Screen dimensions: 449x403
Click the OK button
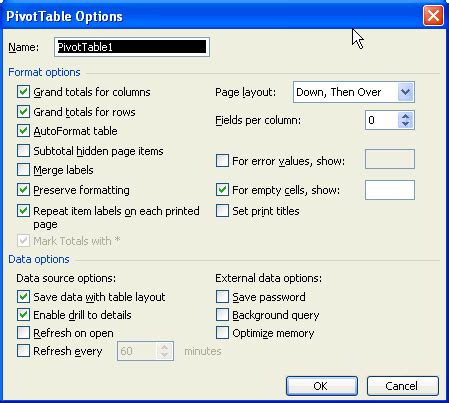tap(322, 386)
